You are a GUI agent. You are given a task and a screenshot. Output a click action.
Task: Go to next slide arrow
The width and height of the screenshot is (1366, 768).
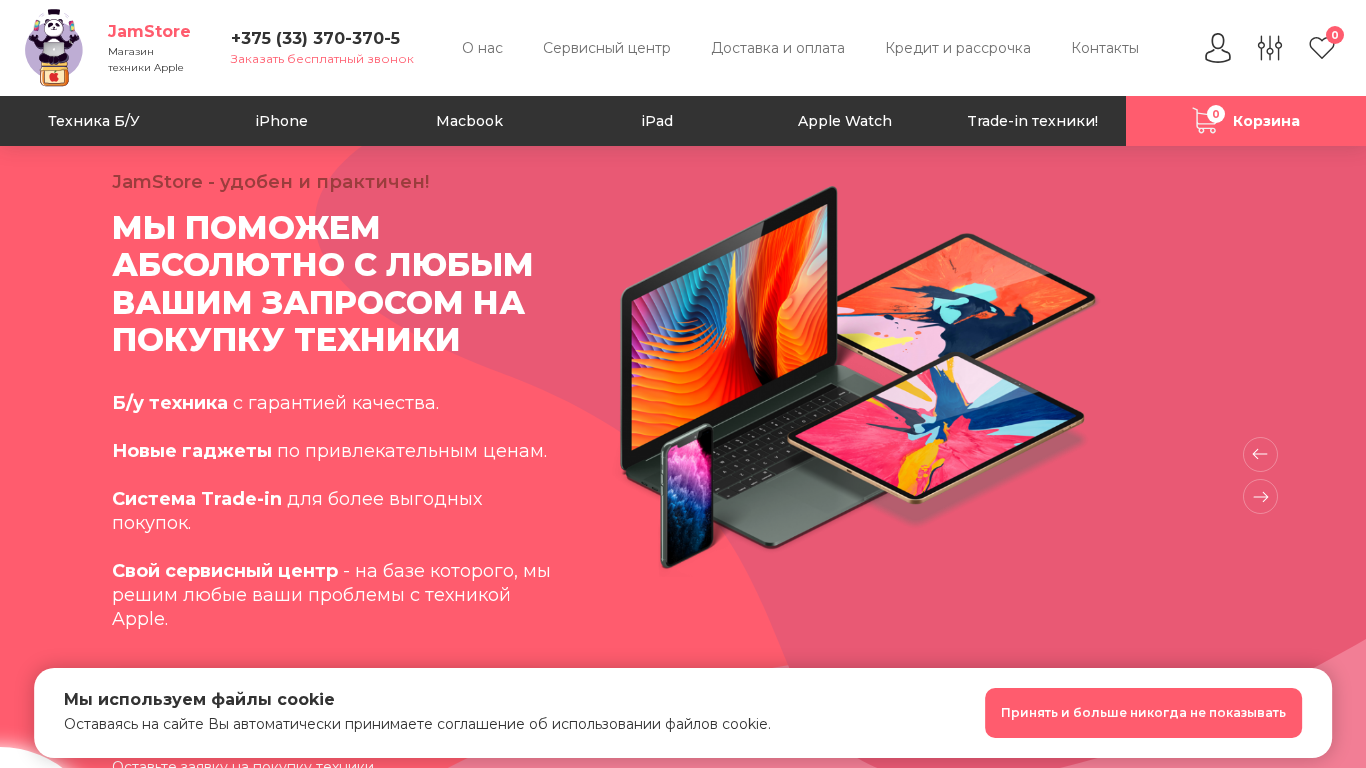[x=1260, y=496]
